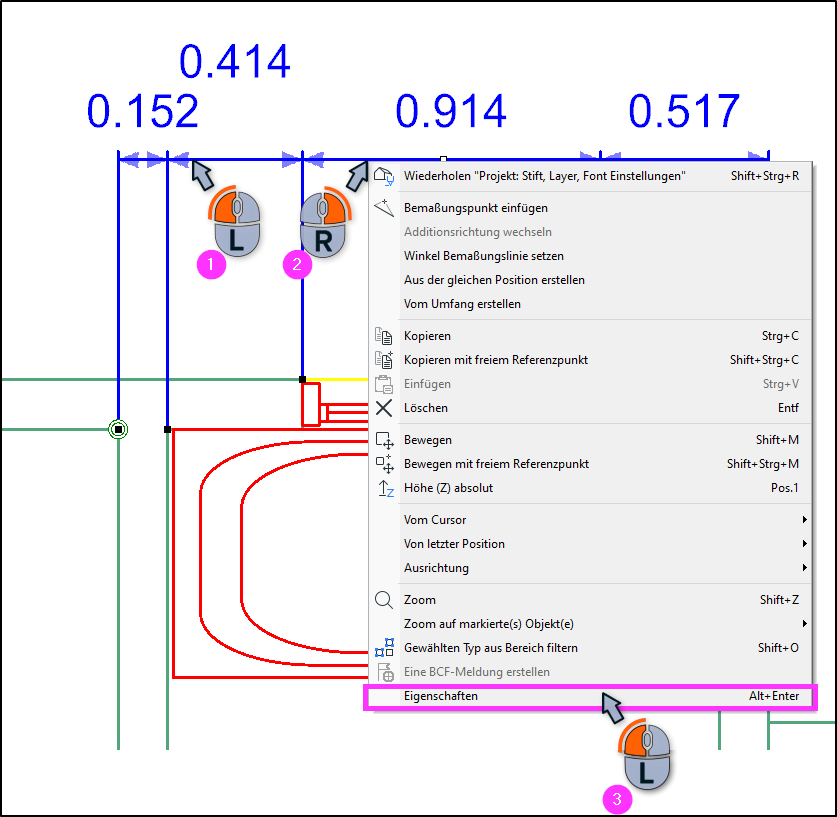
Task: Open Vom Cursor menu entry
Action: [x=590, y=520]
